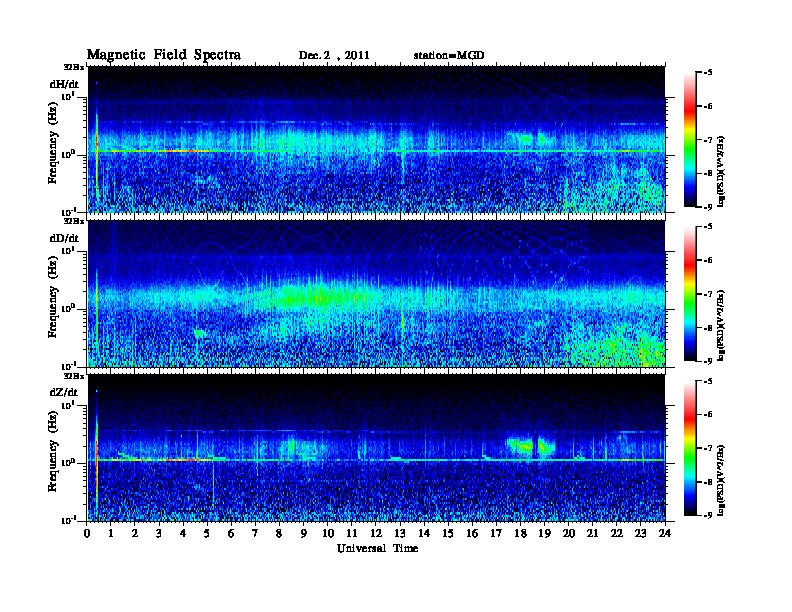The image size is (792, 612).
Task: Click the "2" hour tick label on the time axis
Action: pos(135,533)
